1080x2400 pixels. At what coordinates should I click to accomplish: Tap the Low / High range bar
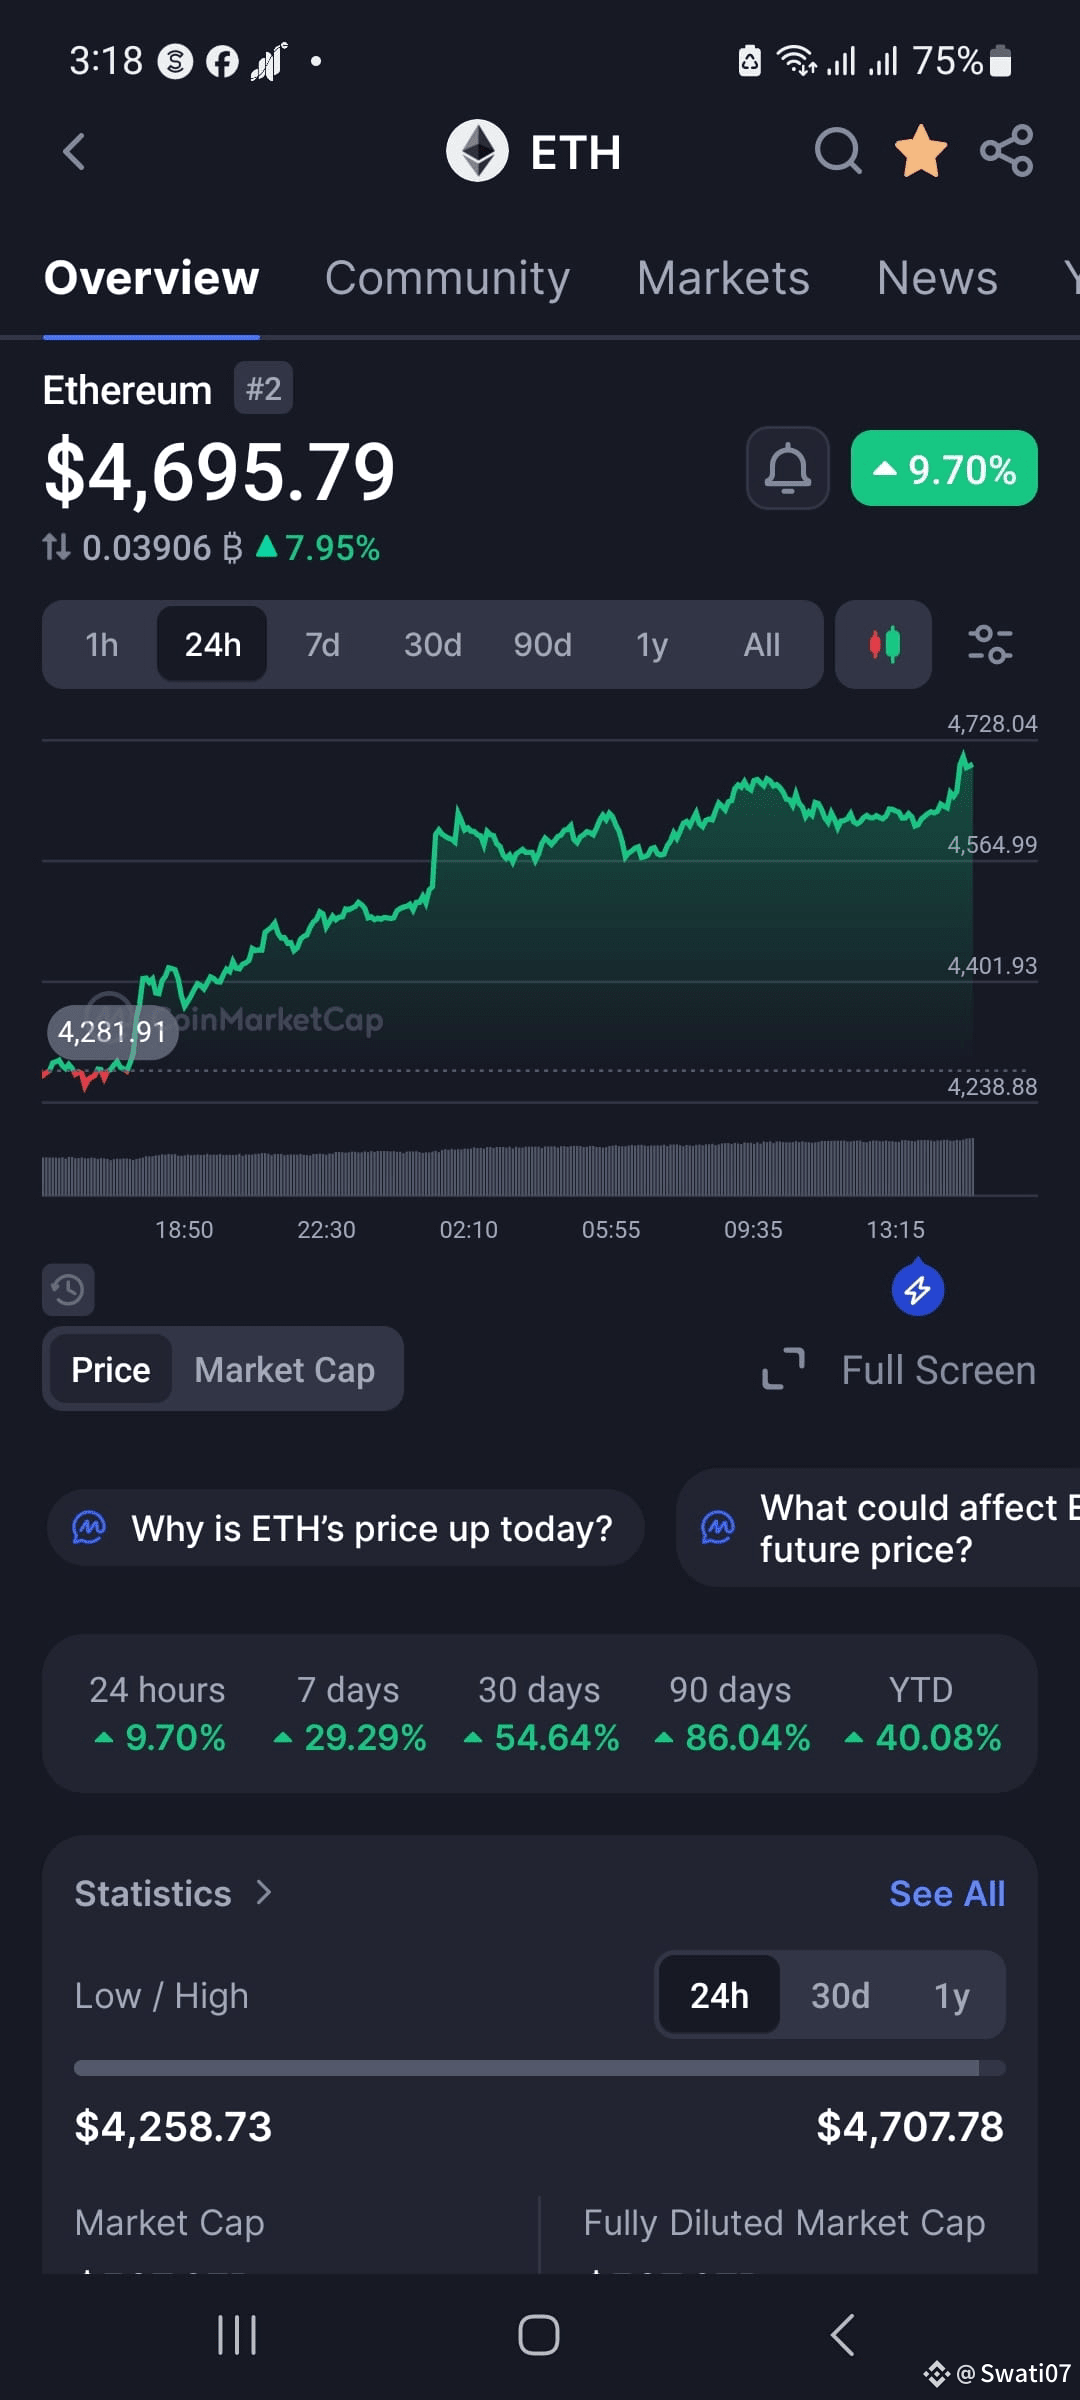540,2068
